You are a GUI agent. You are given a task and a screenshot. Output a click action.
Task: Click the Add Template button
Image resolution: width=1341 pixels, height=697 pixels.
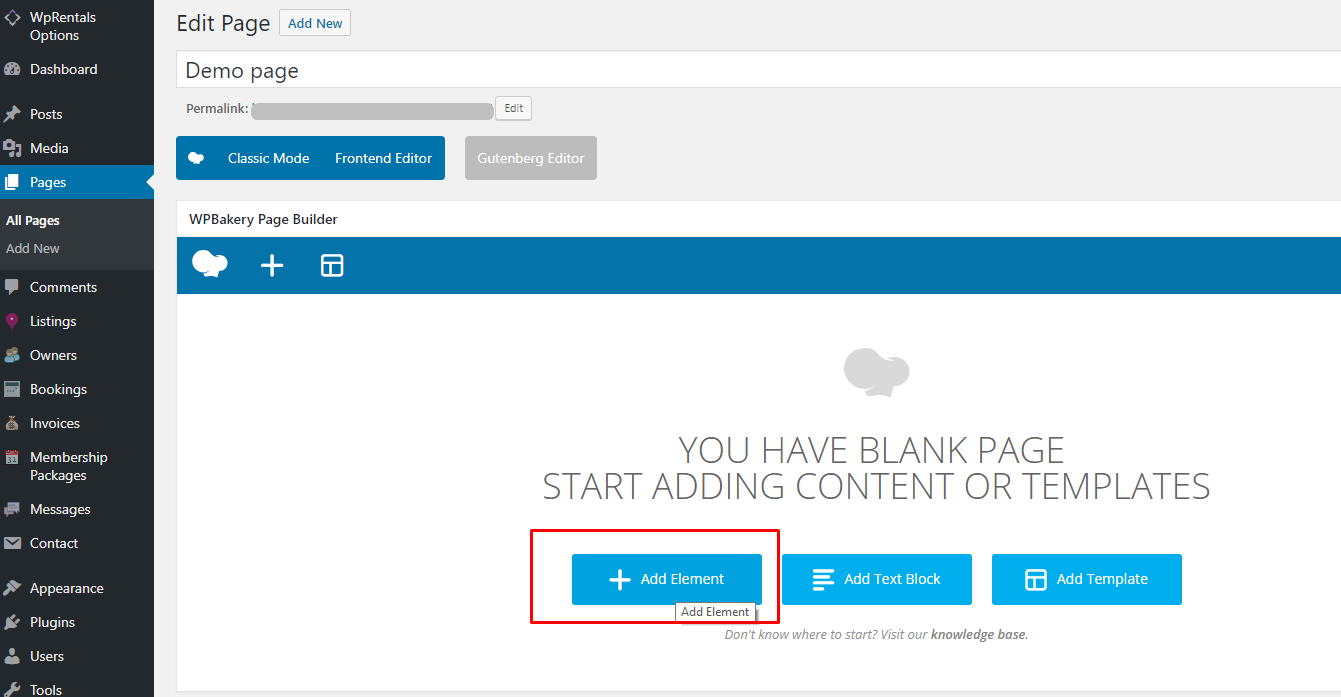point(1087,579)
